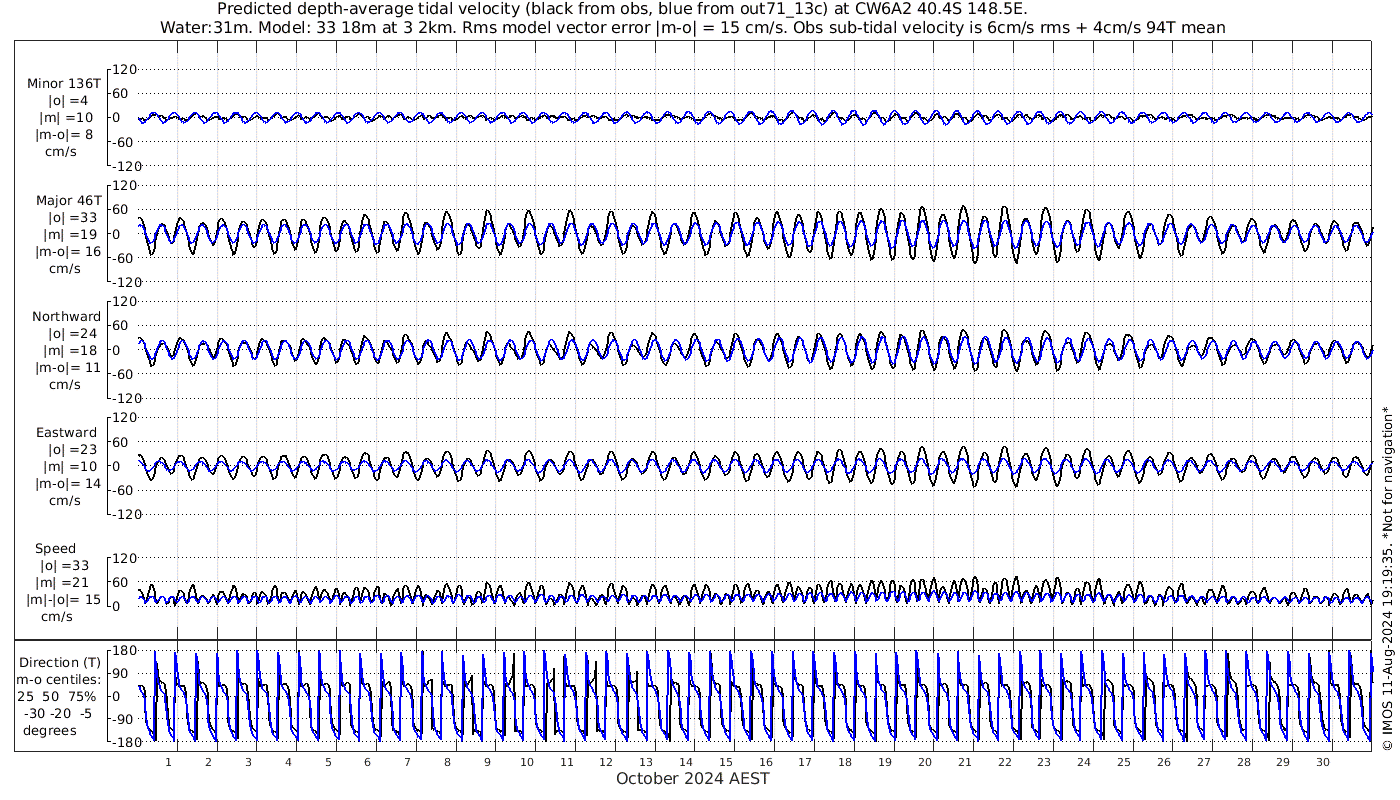Click day 9 on the date axis

(487, 762)
